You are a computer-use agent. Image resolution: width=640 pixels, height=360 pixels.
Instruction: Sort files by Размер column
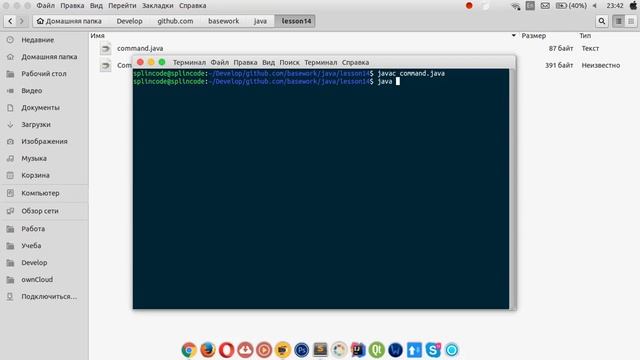pyautogui.click(x=533, y=36)
